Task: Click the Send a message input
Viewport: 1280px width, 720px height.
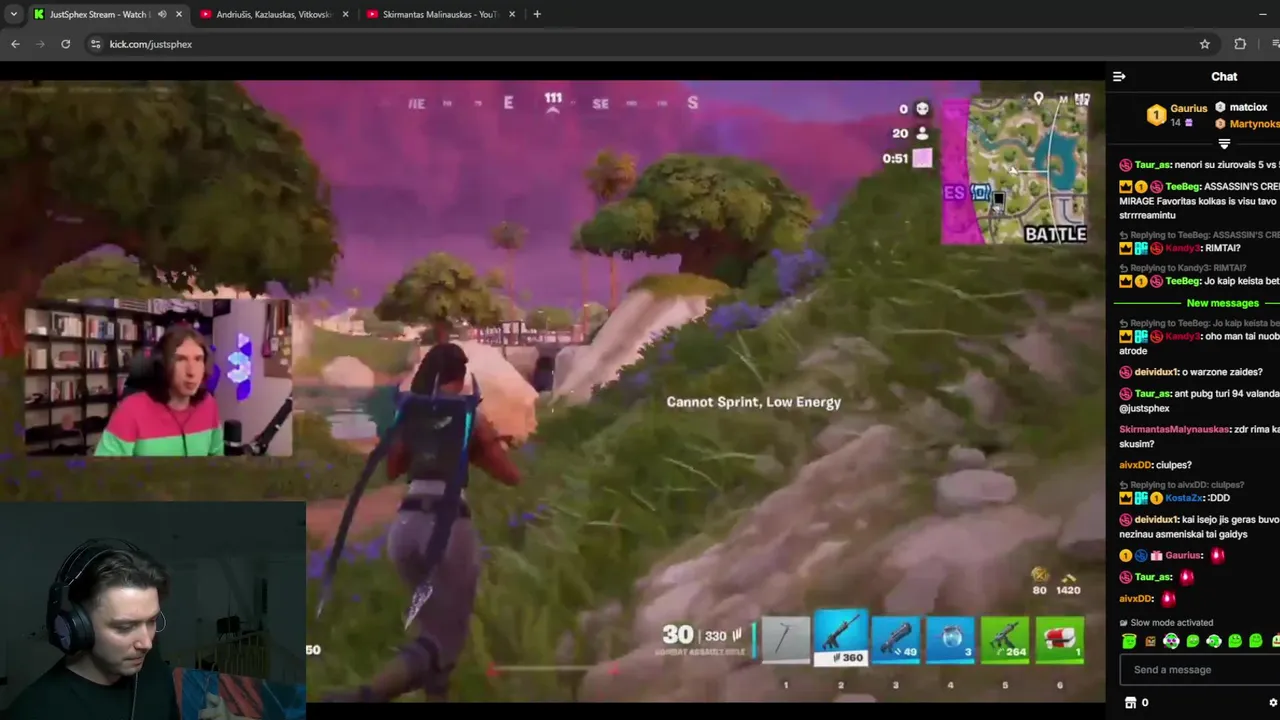Action: click(x=1200, y=670)
